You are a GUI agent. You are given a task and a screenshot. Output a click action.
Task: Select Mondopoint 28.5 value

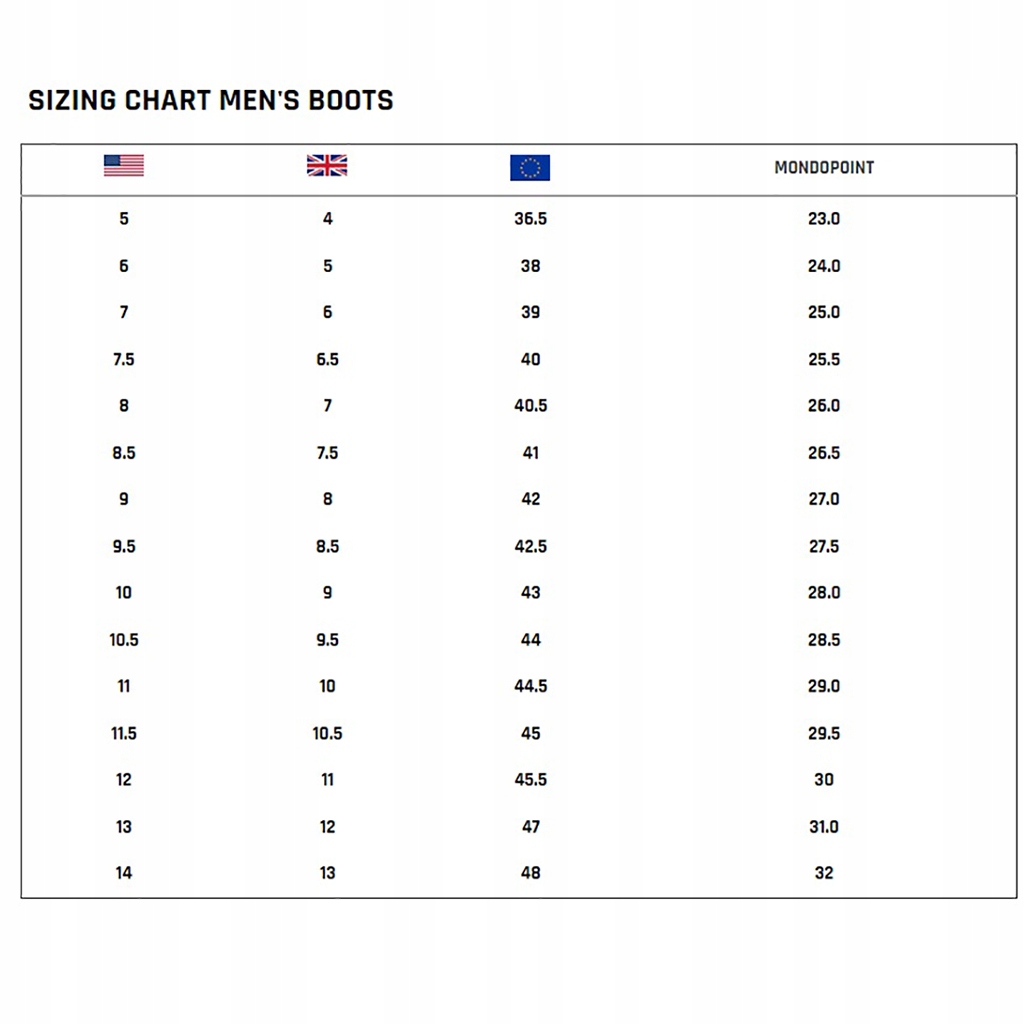point(824,640)
